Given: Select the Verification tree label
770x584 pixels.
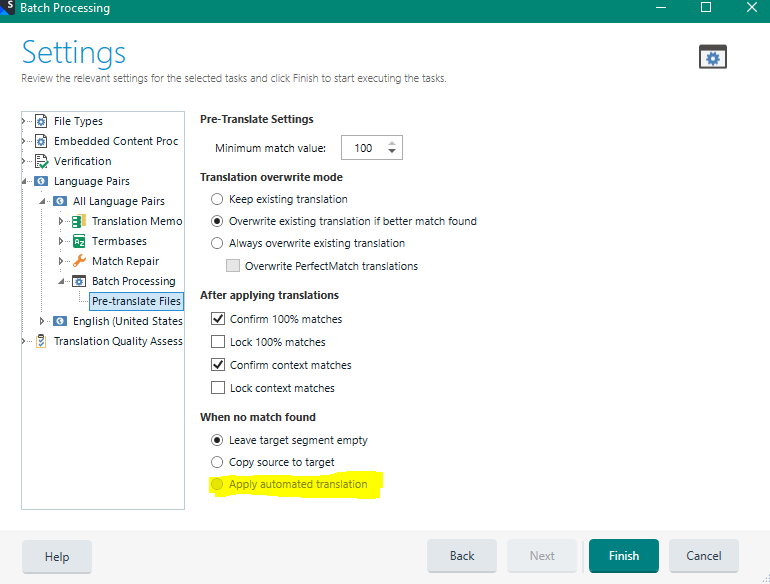Looking at the screenshot, I should tap(82, 161).
